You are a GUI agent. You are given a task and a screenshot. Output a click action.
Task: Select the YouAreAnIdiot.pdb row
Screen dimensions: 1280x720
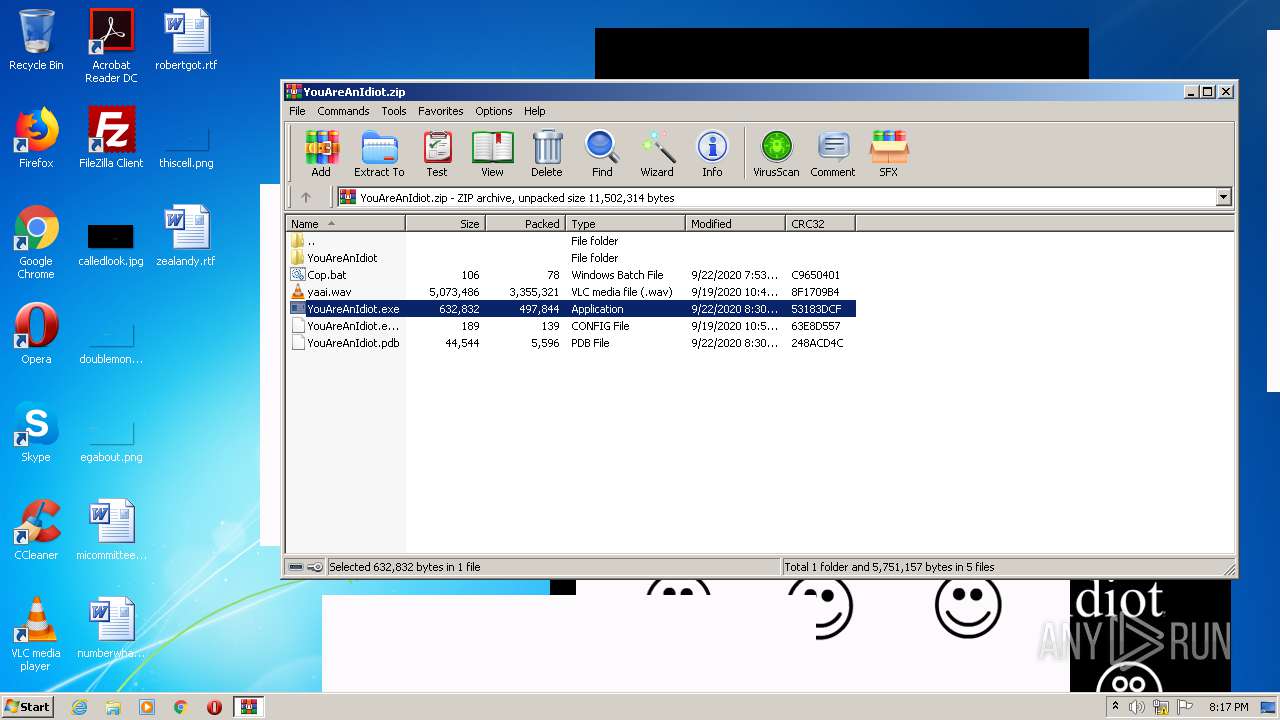pos(570,343)
